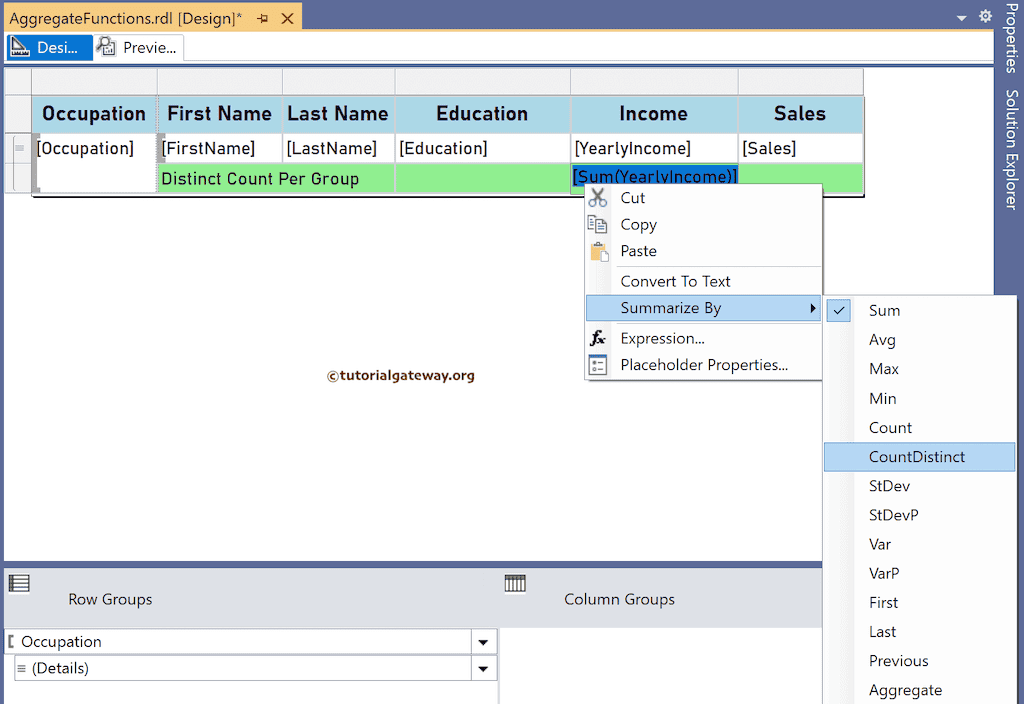Open Placeholder Properties via its icon
Viewport: 1024px width, 704px height.
(x=598, y=365)
